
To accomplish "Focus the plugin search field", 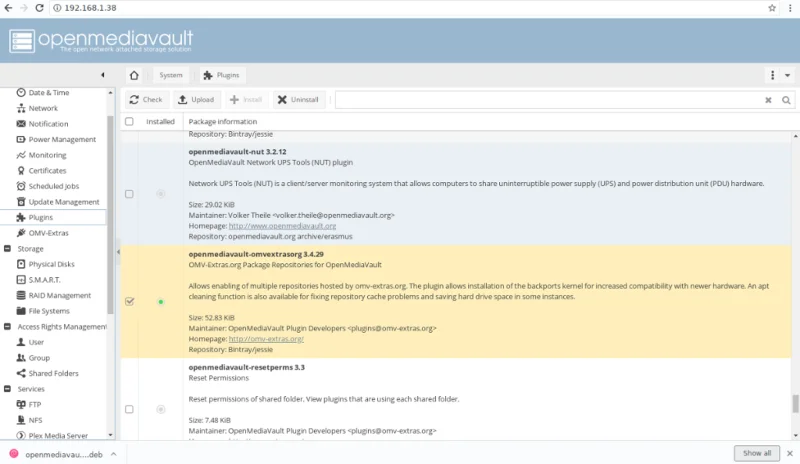I will (x=548, y=100).
